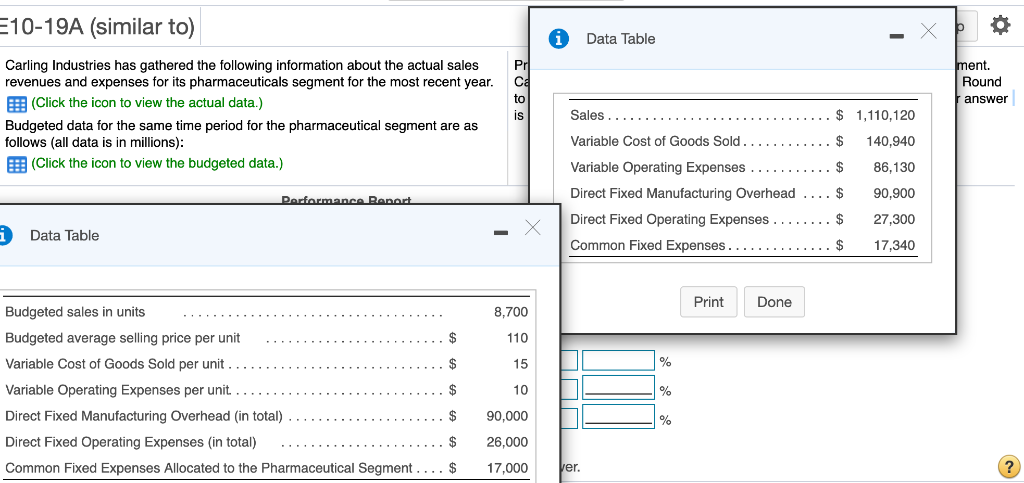Select Variable Operating Expenses per unit value 10
The image size is (1024, 483).
coord(520,390)
